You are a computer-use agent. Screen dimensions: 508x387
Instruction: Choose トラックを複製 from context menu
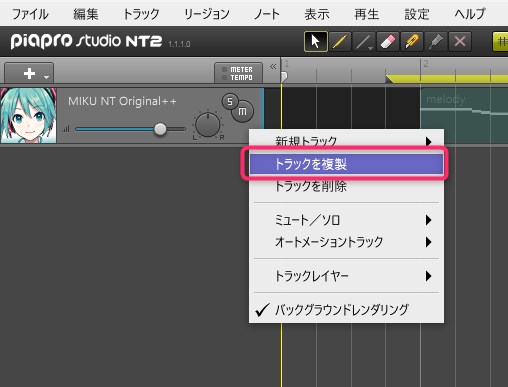tap(346, 164)
